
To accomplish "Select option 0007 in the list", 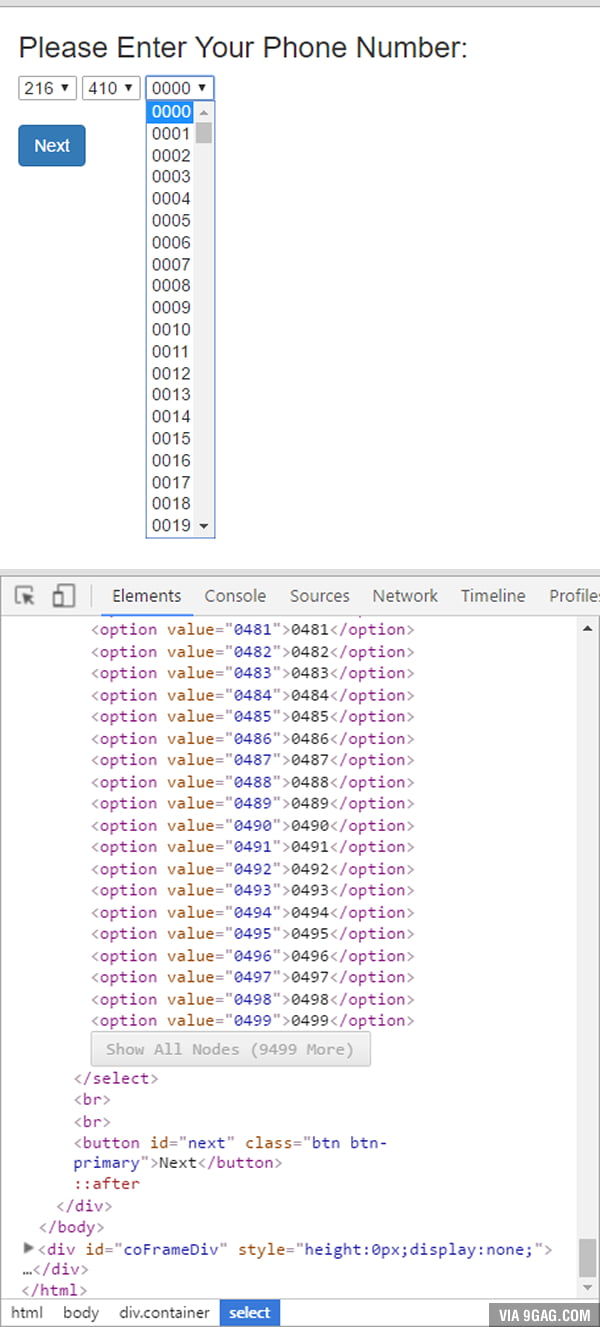I will 171,264.
